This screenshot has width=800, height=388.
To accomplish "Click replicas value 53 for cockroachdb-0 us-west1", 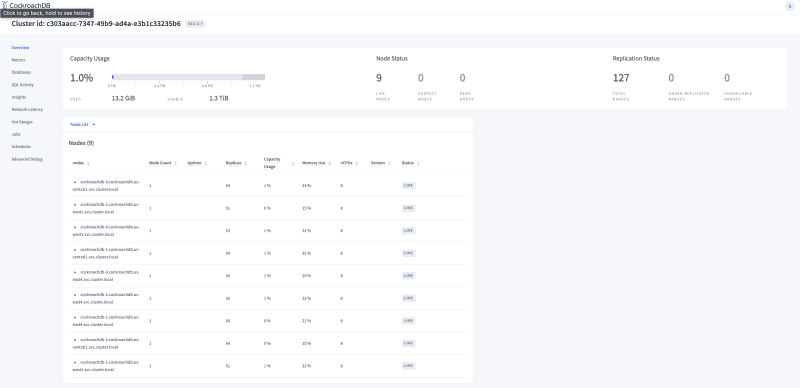I will pos(228,231).
